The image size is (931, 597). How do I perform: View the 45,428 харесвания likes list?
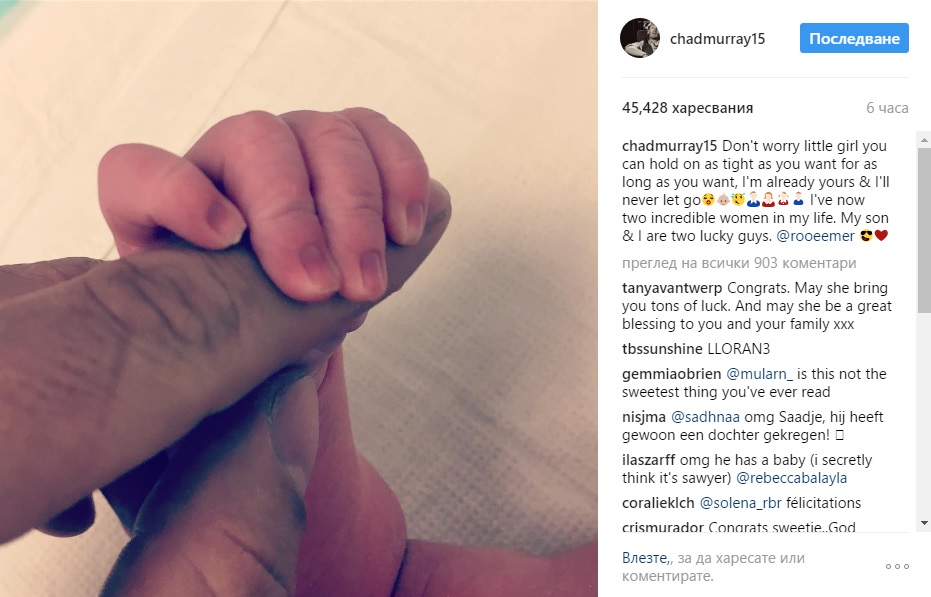click(688, 108)
